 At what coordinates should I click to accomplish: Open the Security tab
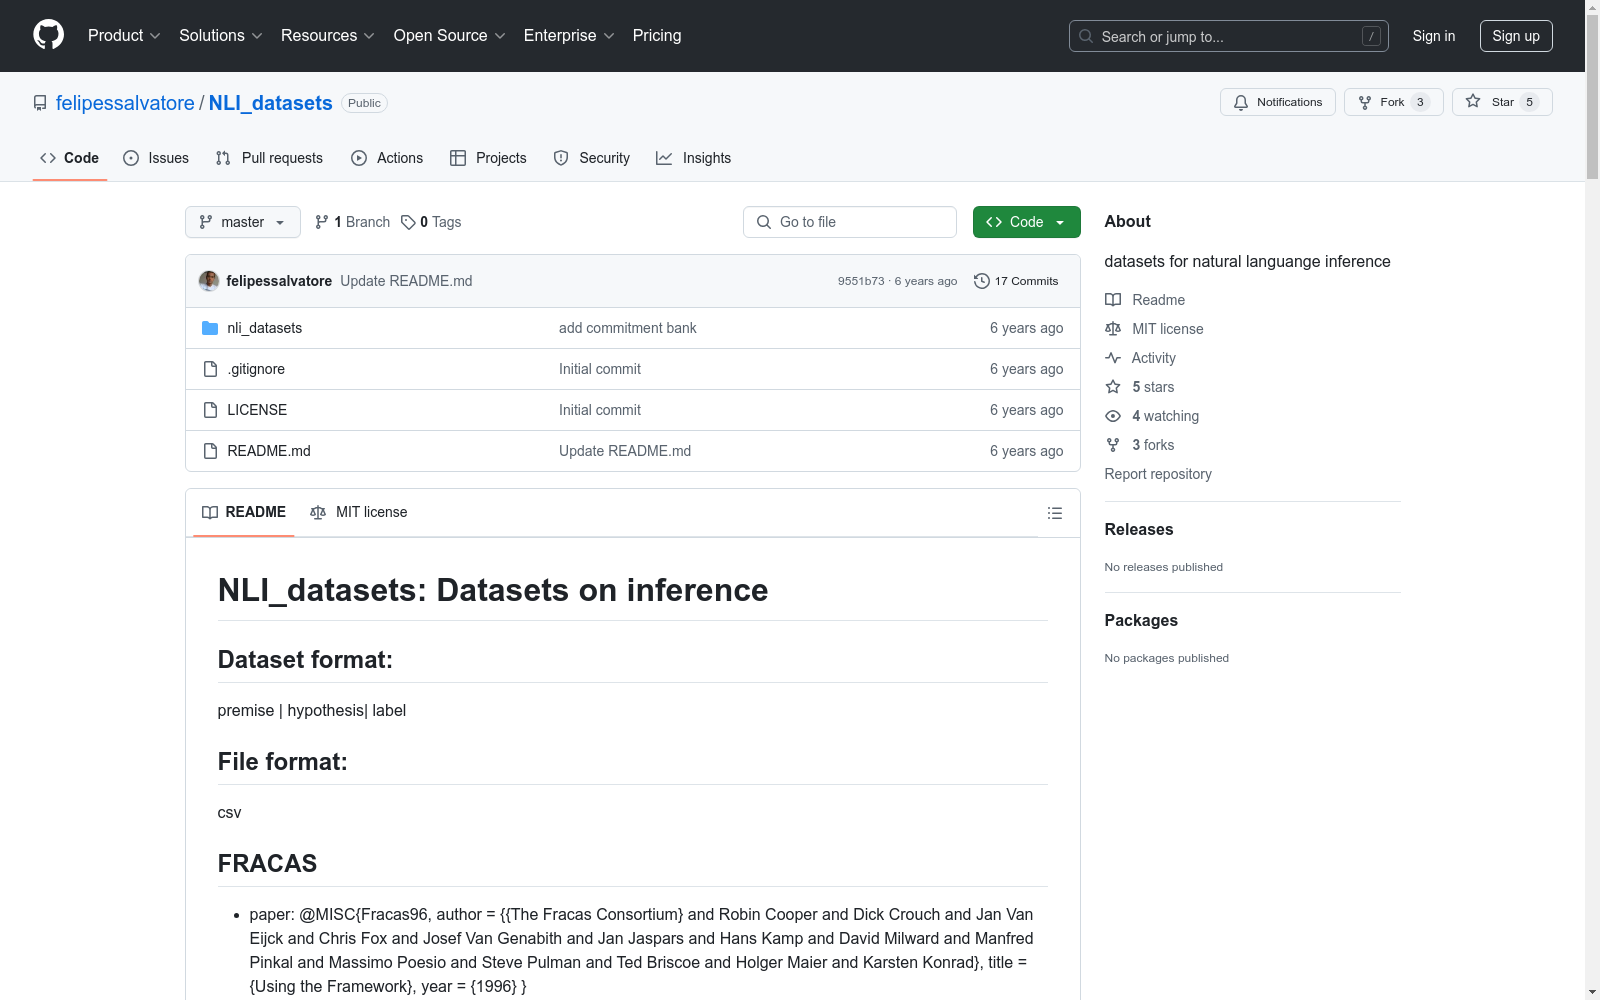click(592, 158)
